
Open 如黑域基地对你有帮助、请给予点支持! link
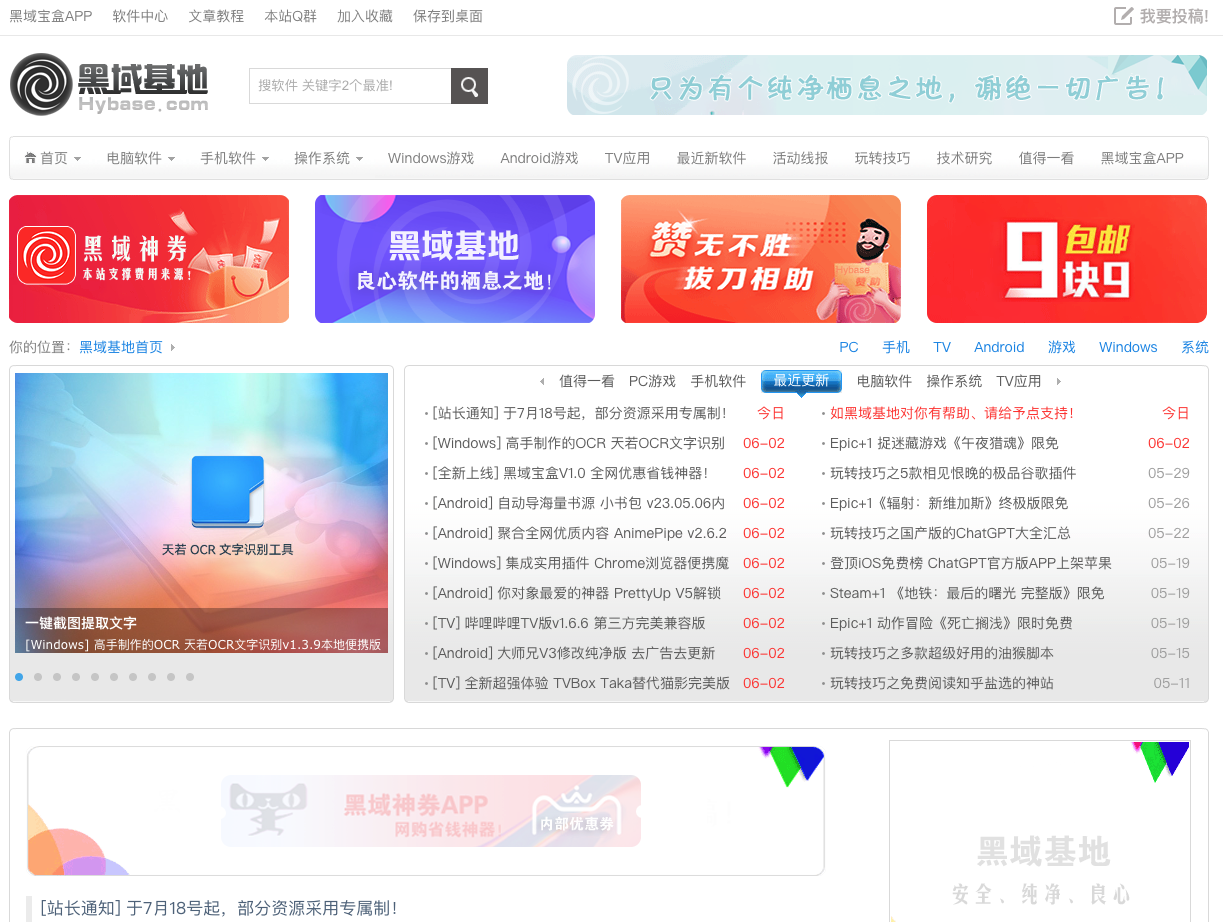(x=951, y=413)
